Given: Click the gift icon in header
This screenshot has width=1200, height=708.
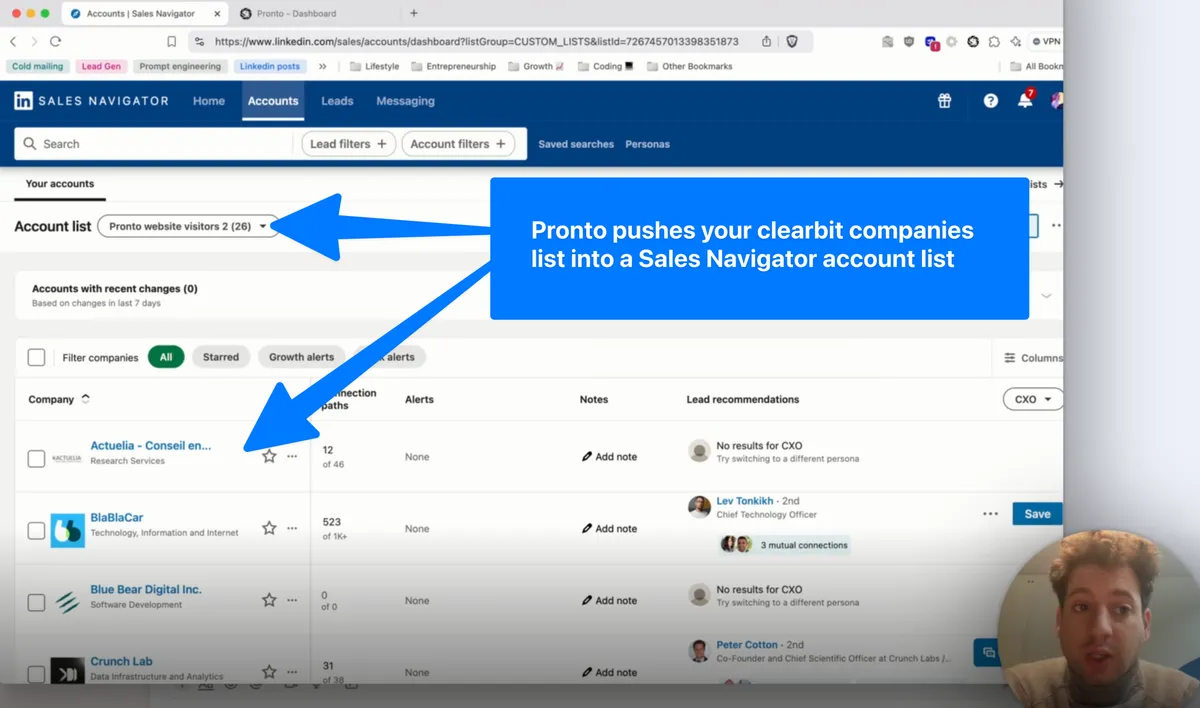Looking at the screenshot, I should click(x=944, y=101).
